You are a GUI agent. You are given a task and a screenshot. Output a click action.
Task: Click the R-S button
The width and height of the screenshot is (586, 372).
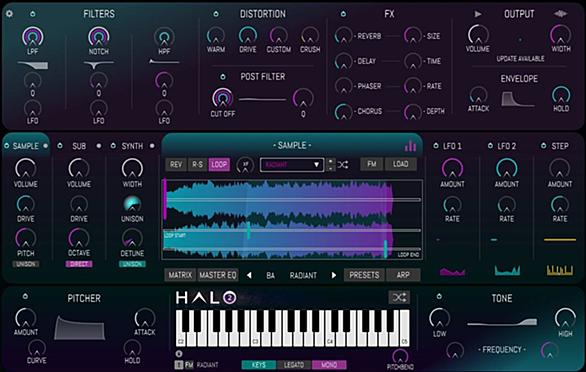click(x=197, y=165)
